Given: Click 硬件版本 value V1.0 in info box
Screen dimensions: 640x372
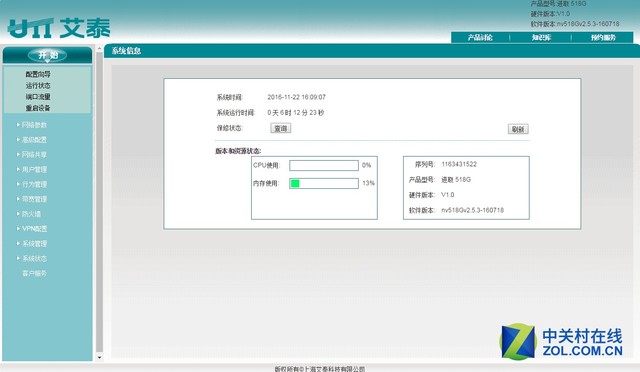Looking at the screenshot, I should tap(447, 195).
